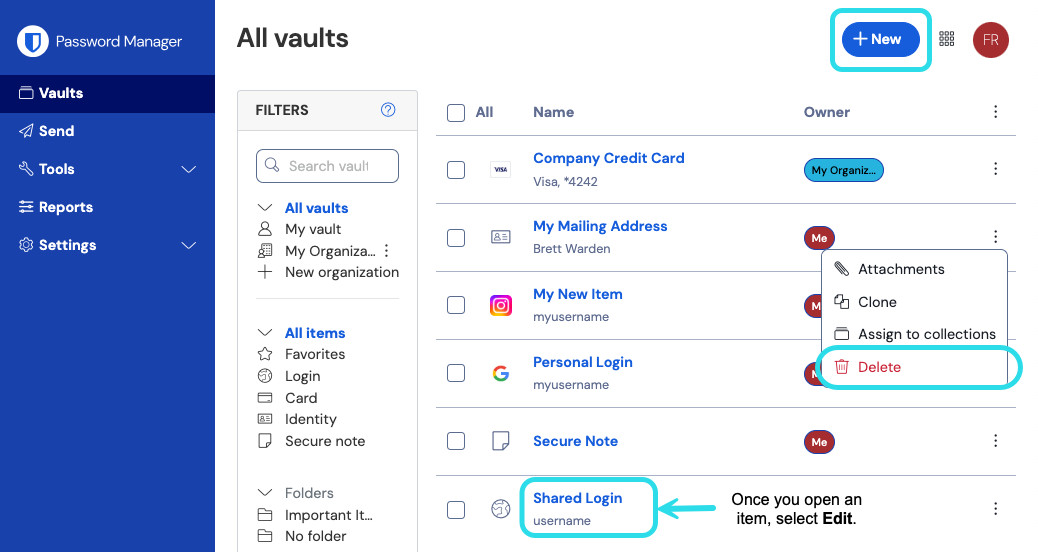Open the Shared Login item

coord(577,498)
